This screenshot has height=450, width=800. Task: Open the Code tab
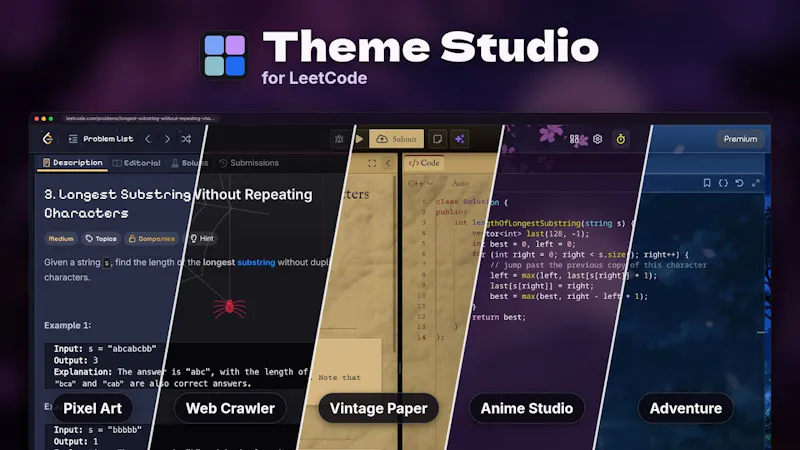click(x=424, y=163)
